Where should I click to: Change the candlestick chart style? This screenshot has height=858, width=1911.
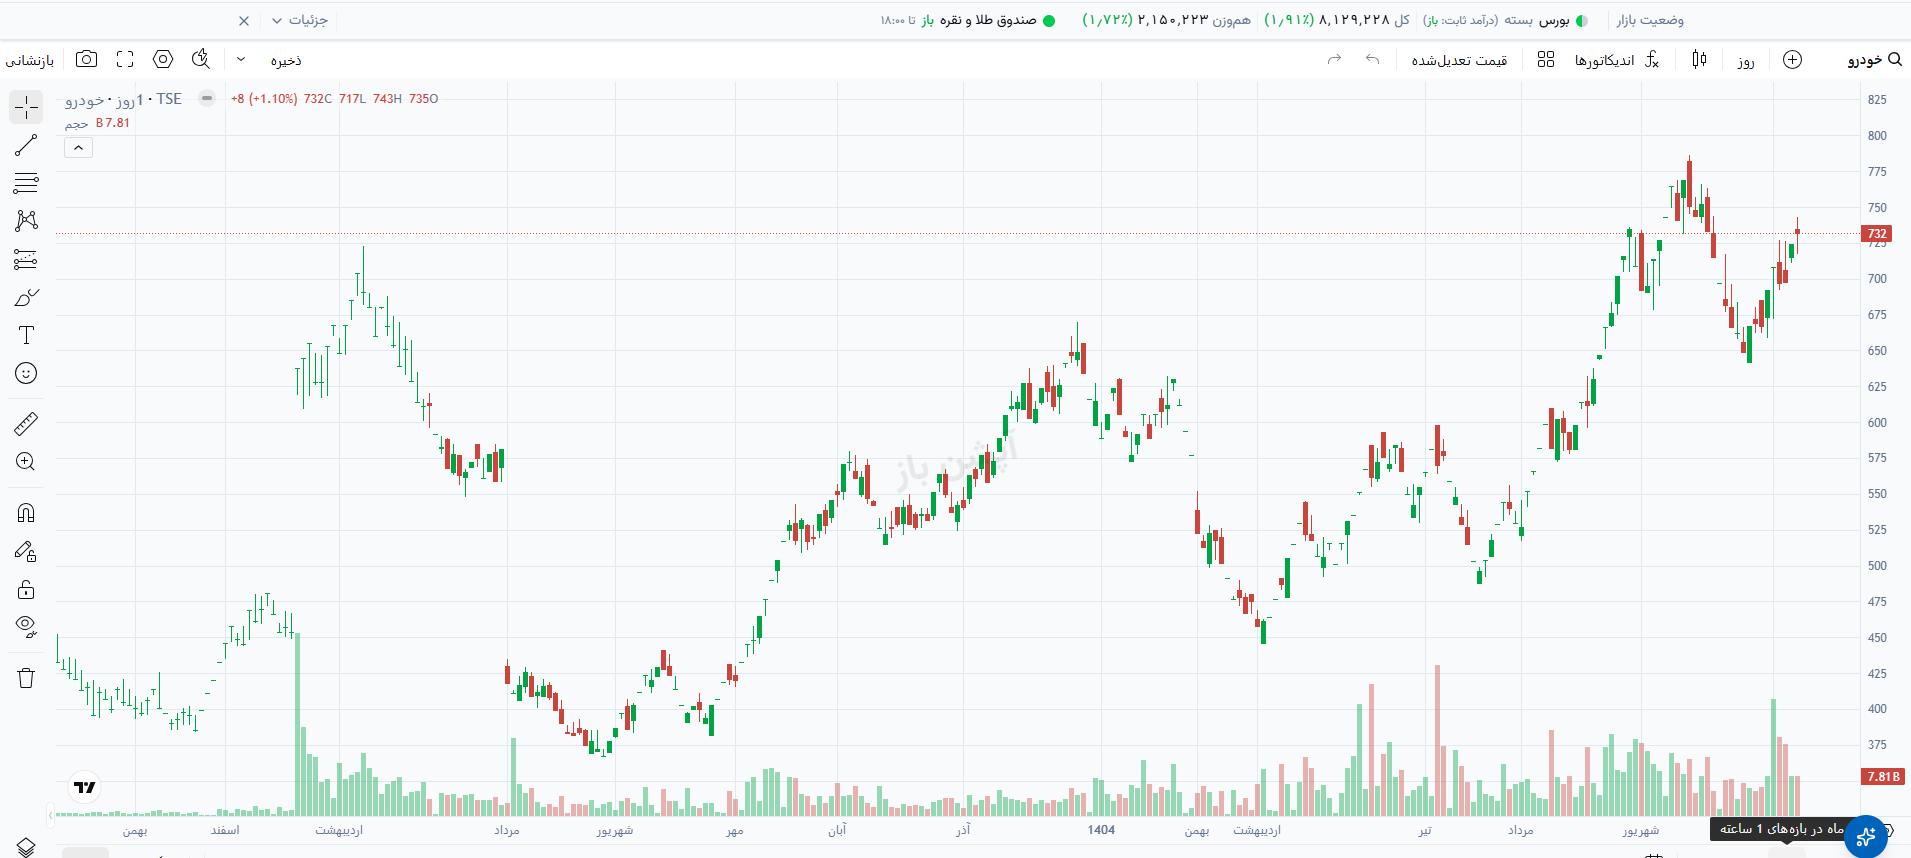tap(1699, 60)
